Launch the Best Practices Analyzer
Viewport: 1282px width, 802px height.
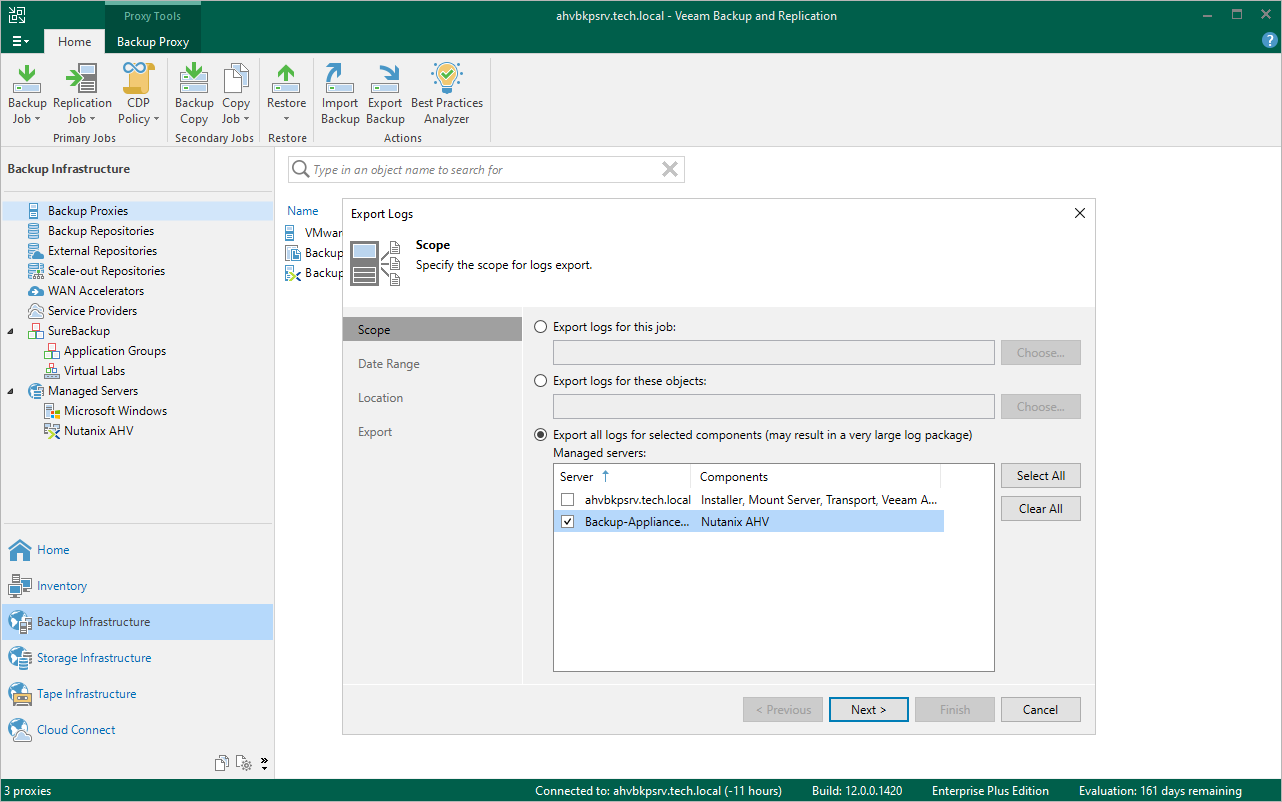(447, 94)
